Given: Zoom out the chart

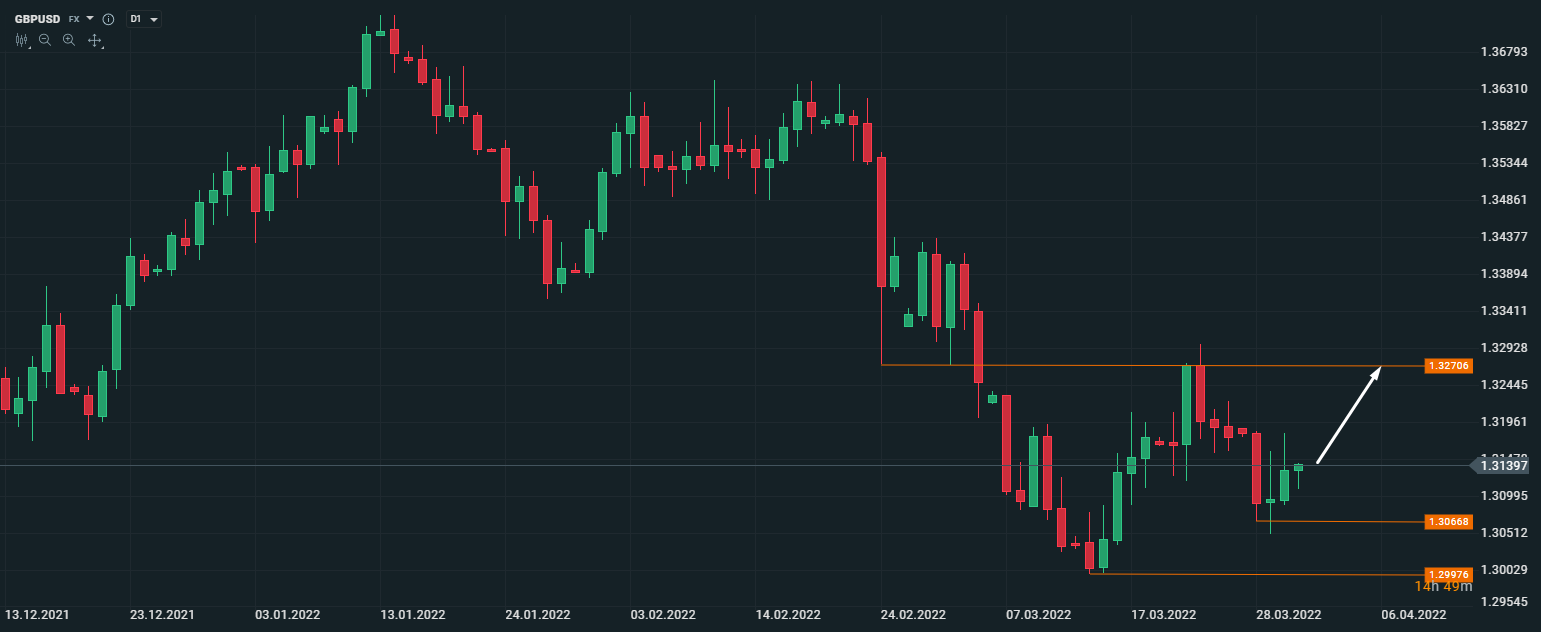Looking at the screenshot, I should pos(45,40).
